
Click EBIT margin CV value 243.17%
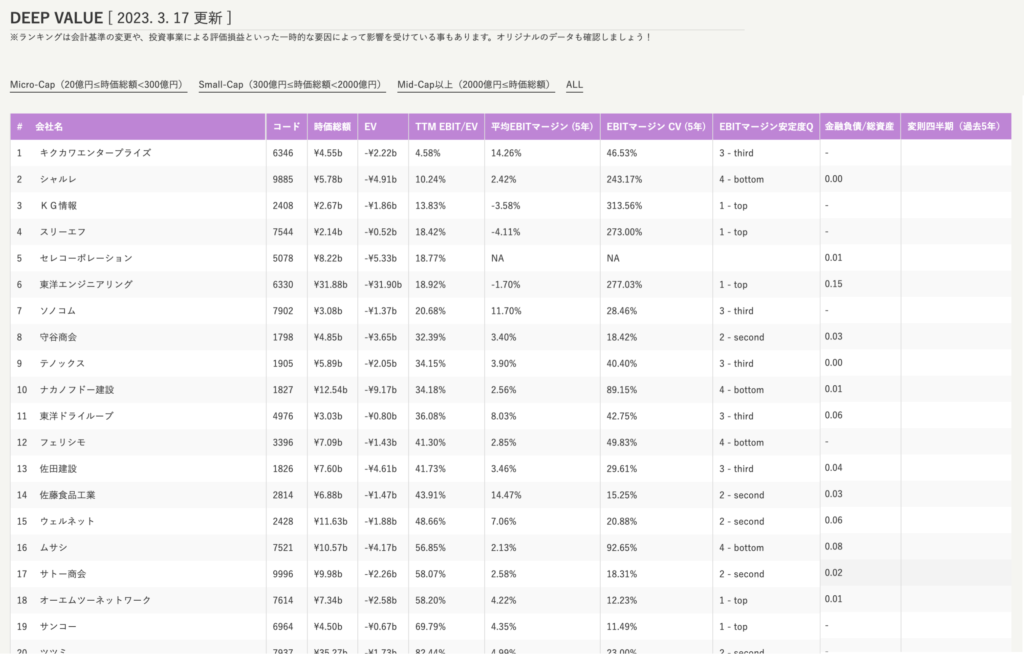tap(624, 179)
